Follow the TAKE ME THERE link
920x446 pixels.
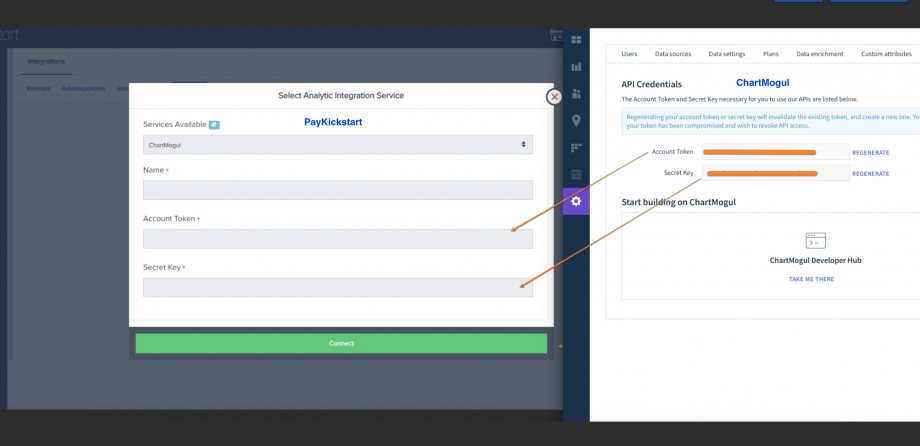tap(811, 279)
